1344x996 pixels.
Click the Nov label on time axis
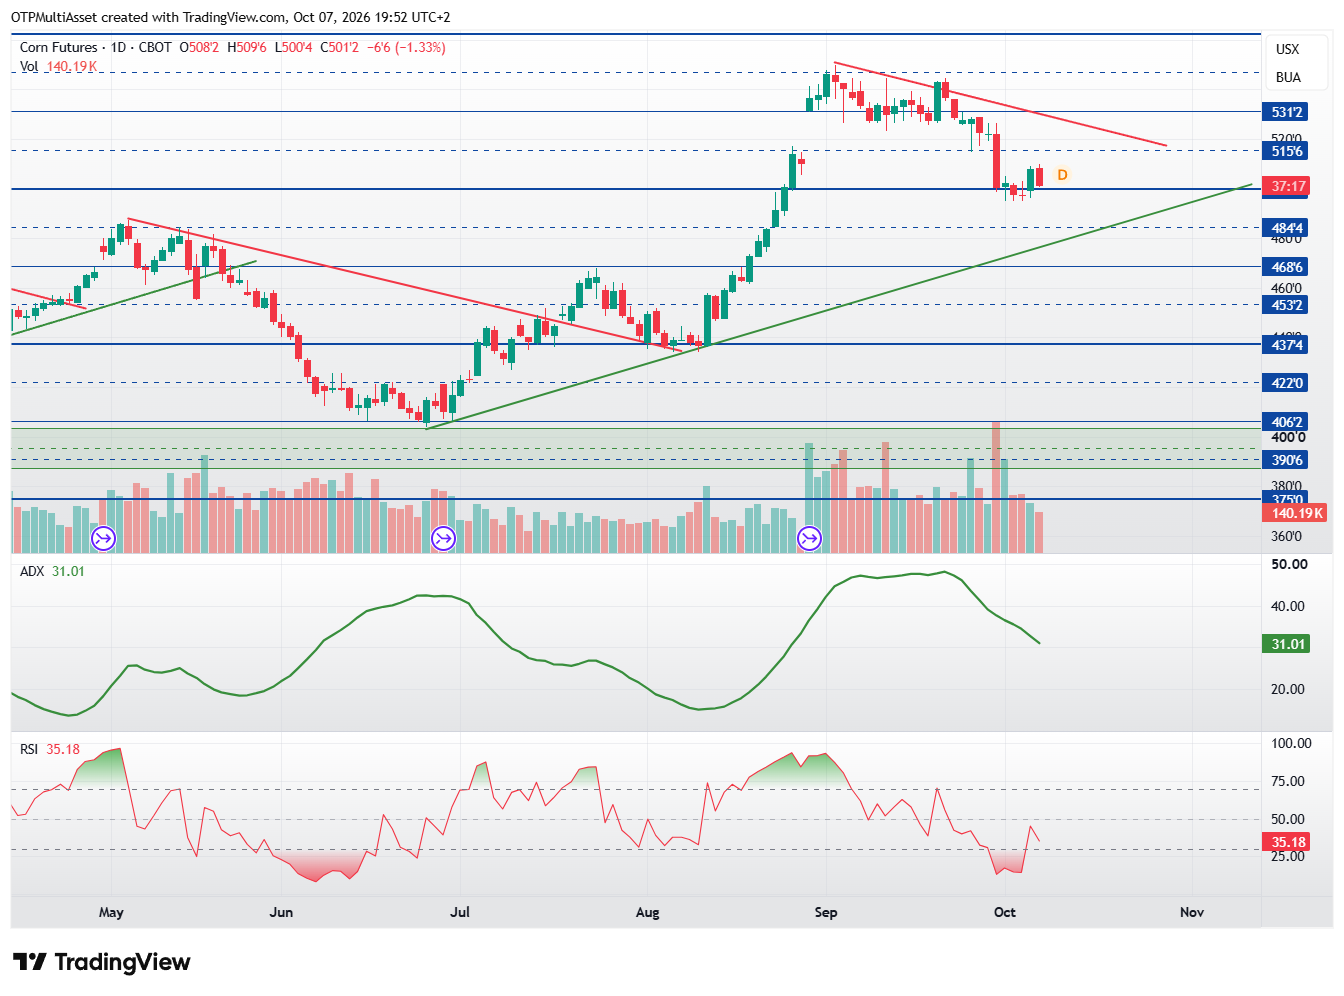[x=1192, y=912]
